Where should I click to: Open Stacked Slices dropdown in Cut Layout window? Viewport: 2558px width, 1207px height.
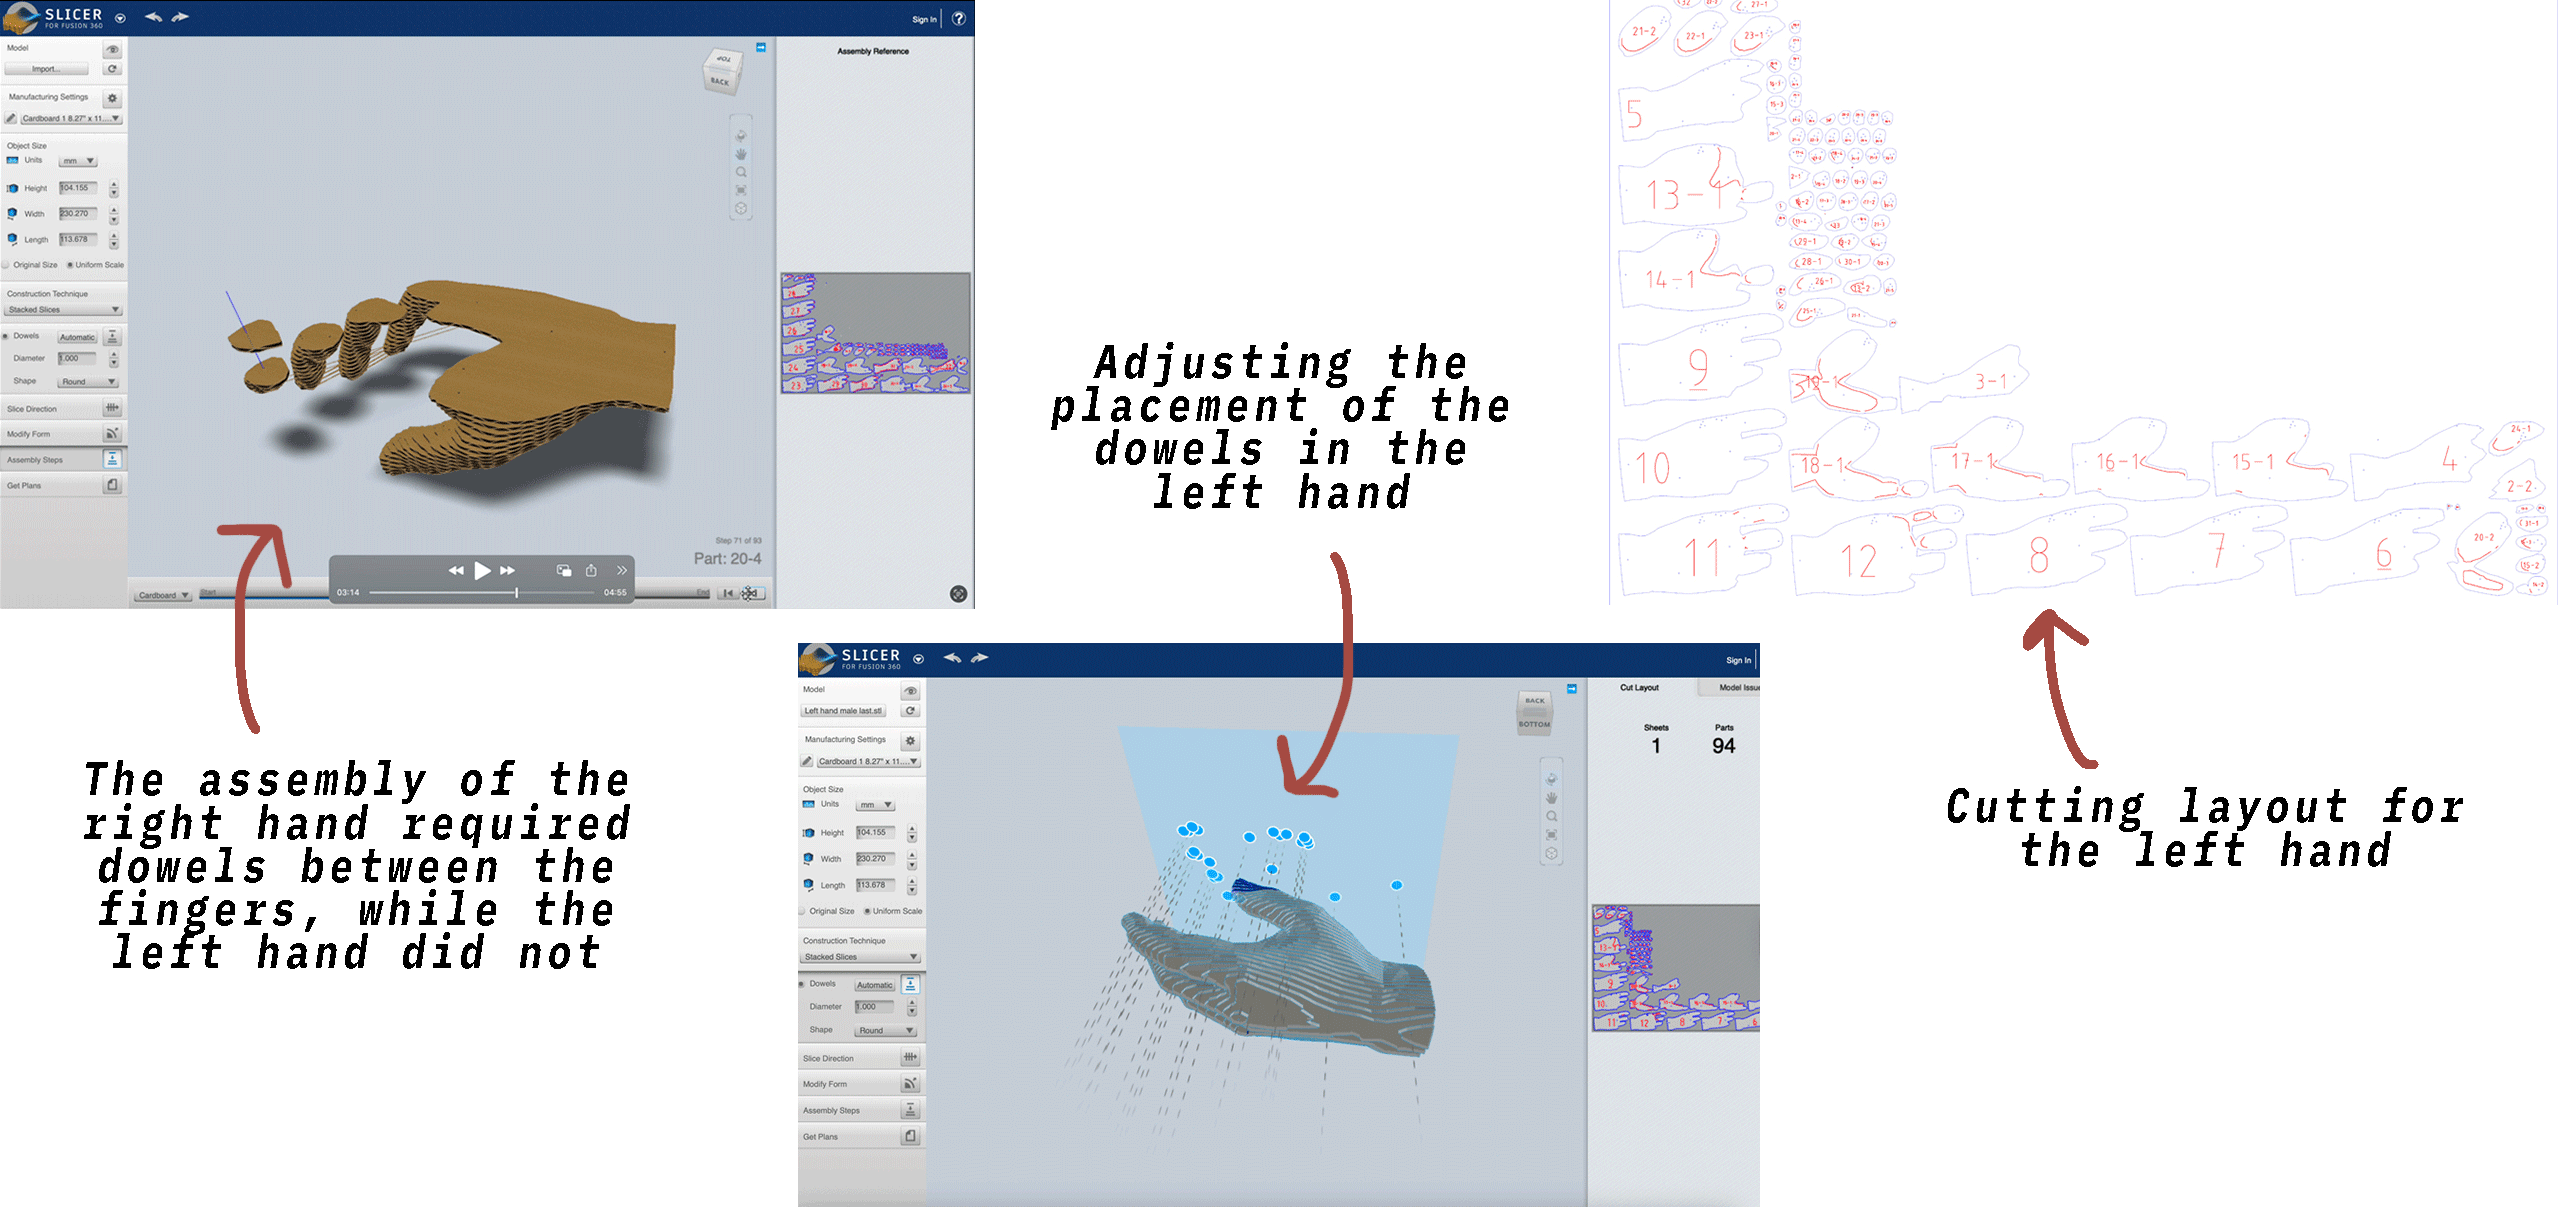[x=861, y=957]
